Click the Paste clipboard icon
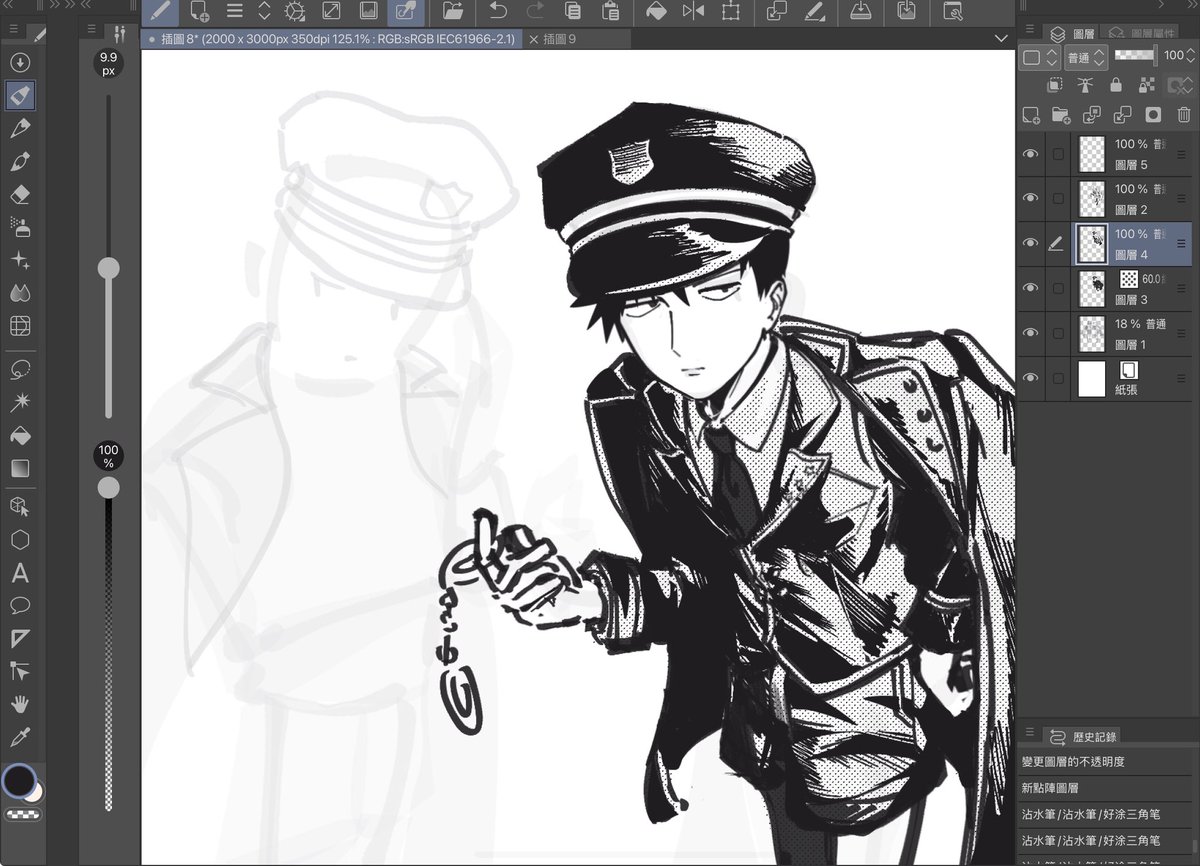 click(x=610, y=12)
